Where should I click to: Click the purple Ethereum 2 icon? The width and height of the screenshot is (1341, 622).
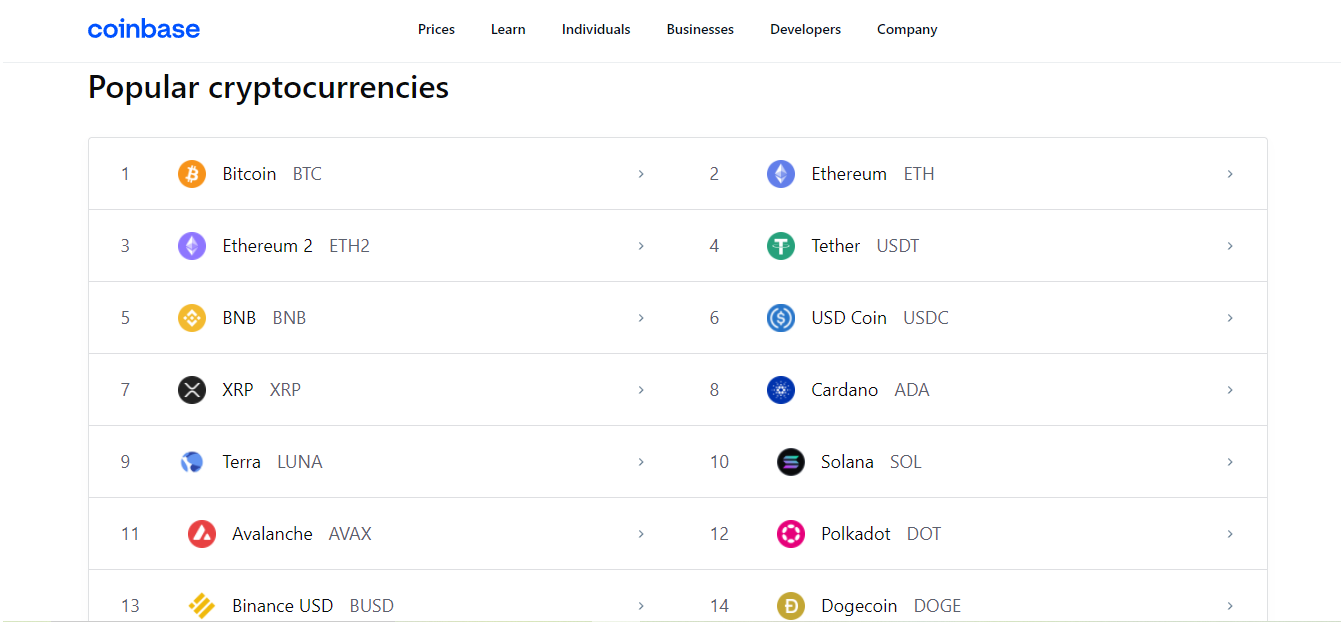pyautogui.click(x=192, y=246)
